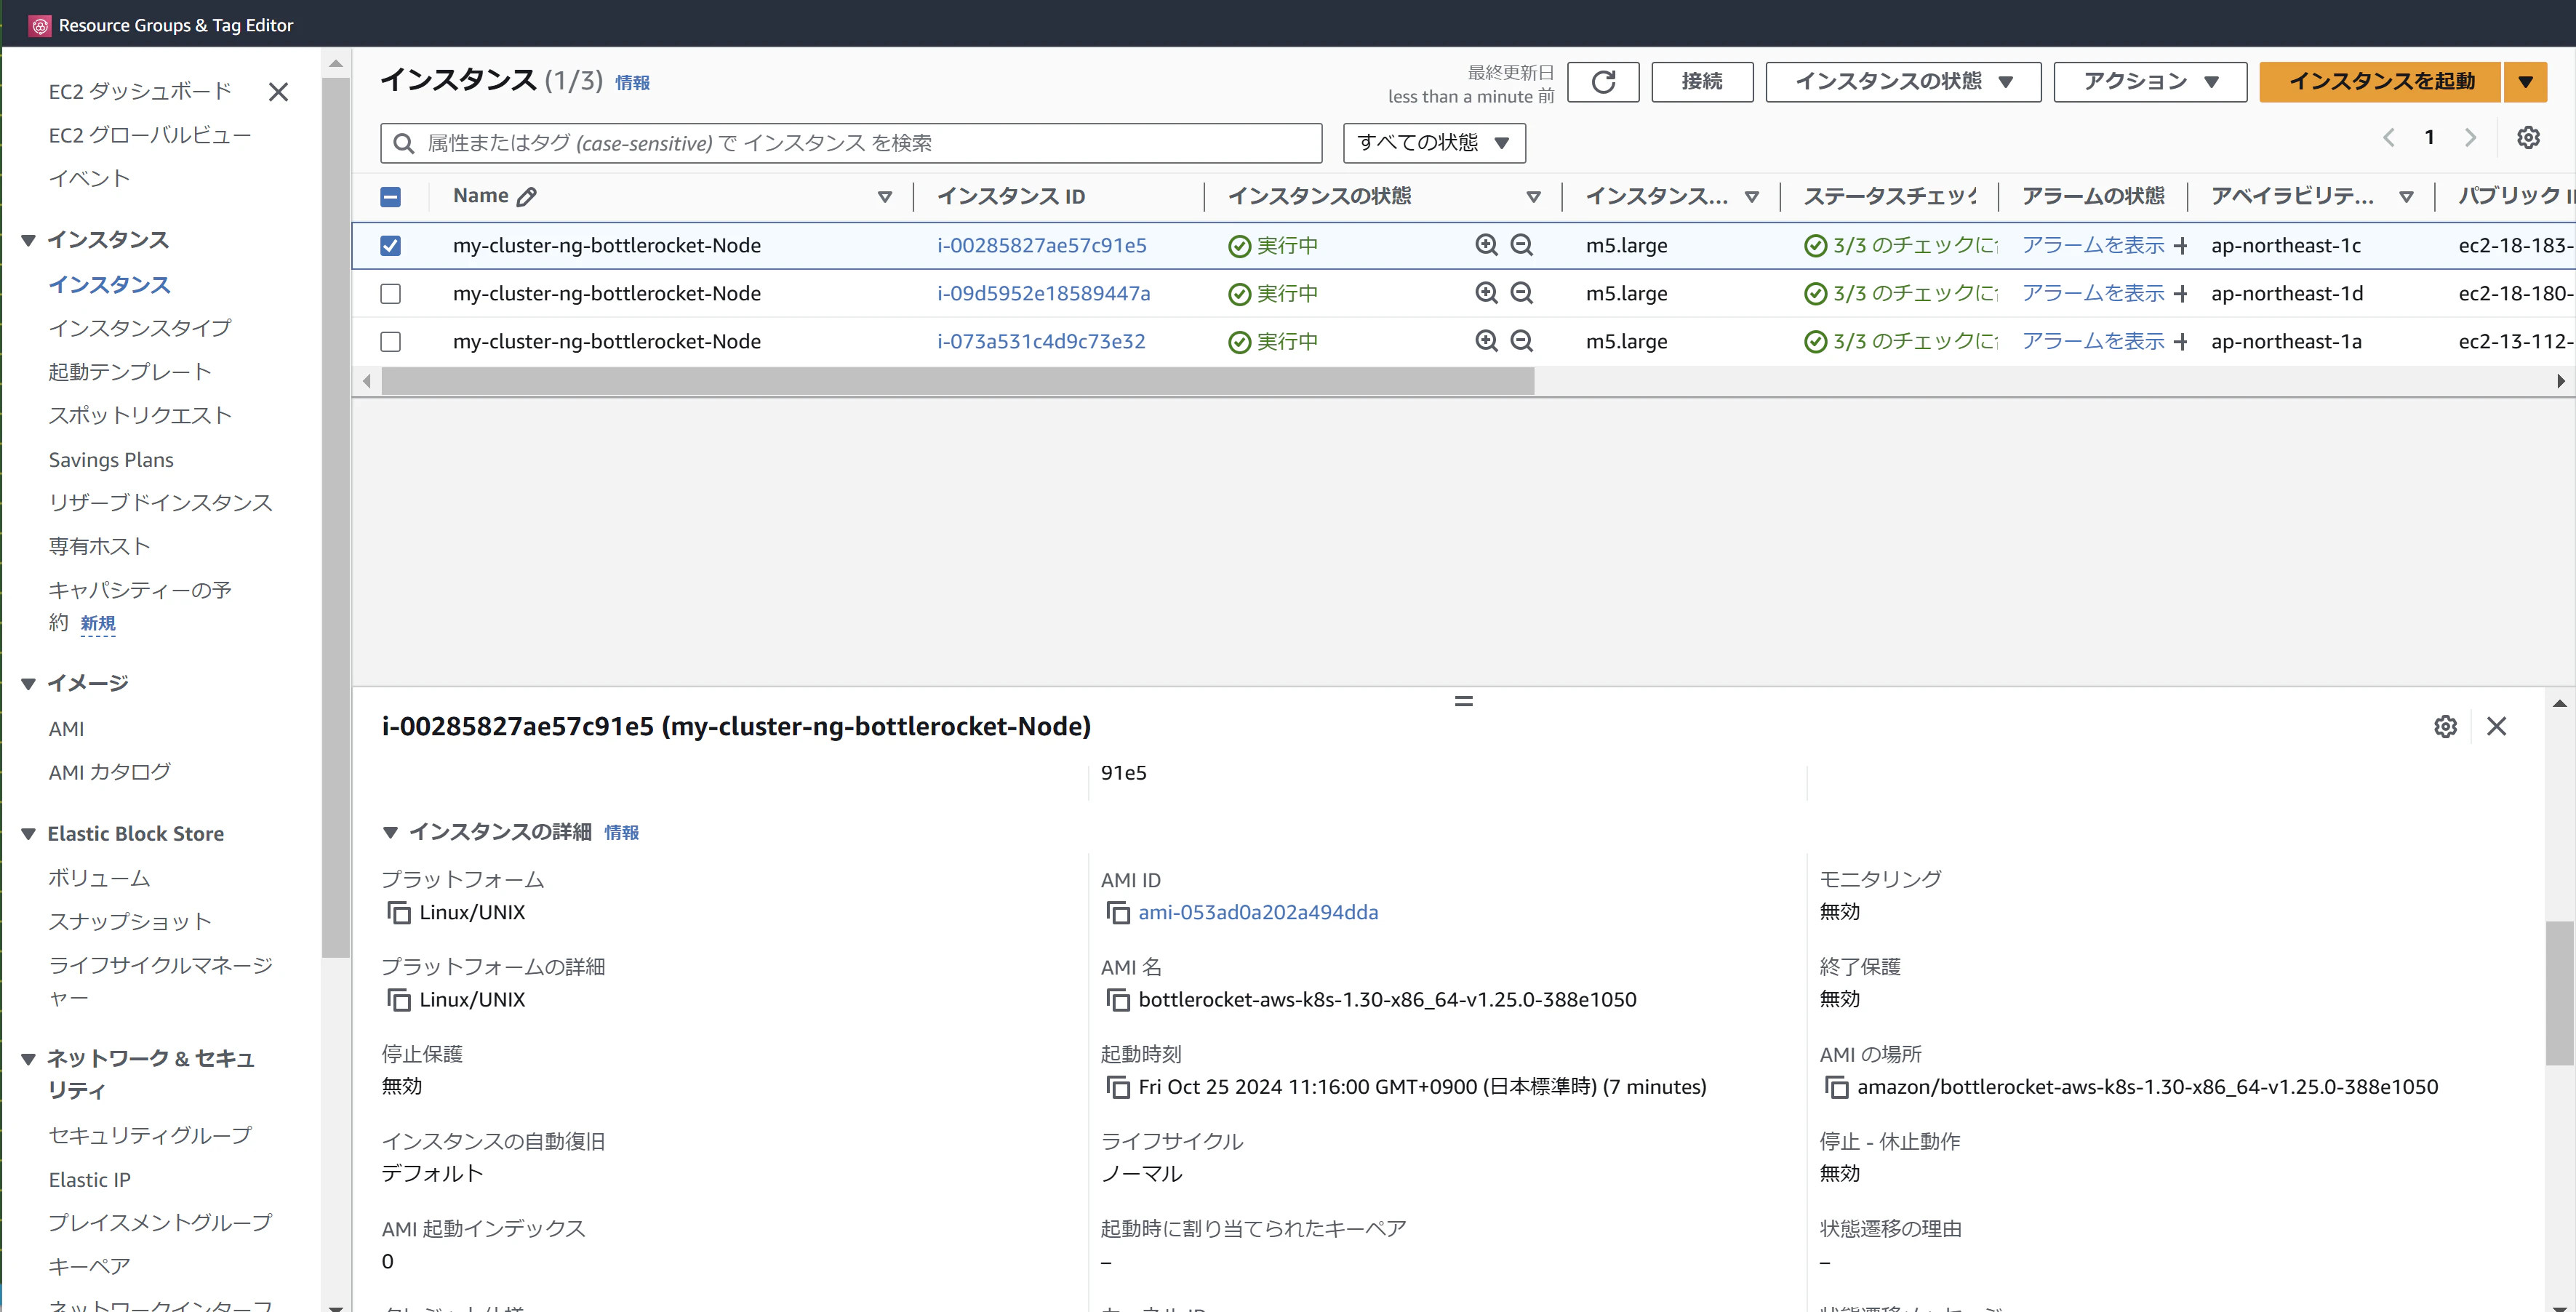Copy the AMI location value

click(x=1836, y=1087)
